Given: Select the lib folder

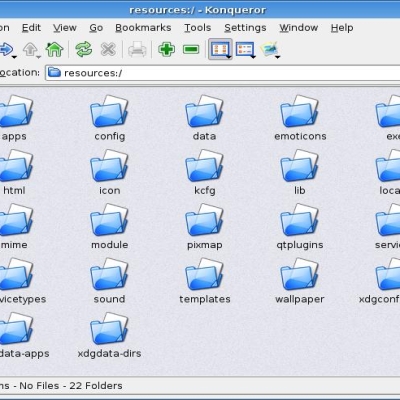Looking at the screenshot, I should pos(299,173).
